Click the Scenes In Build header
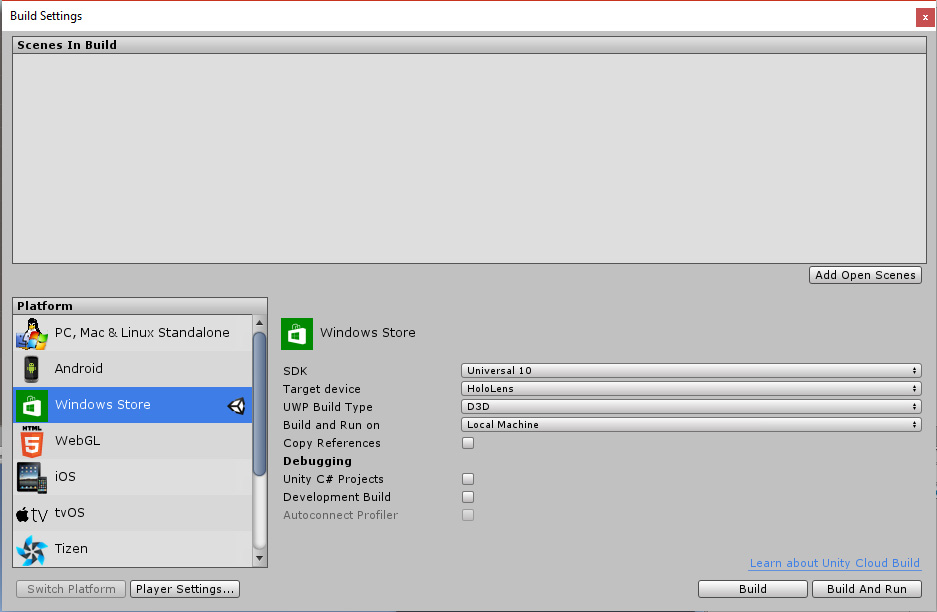The width and height of the screenshot is (937, 612). point(469,45)
